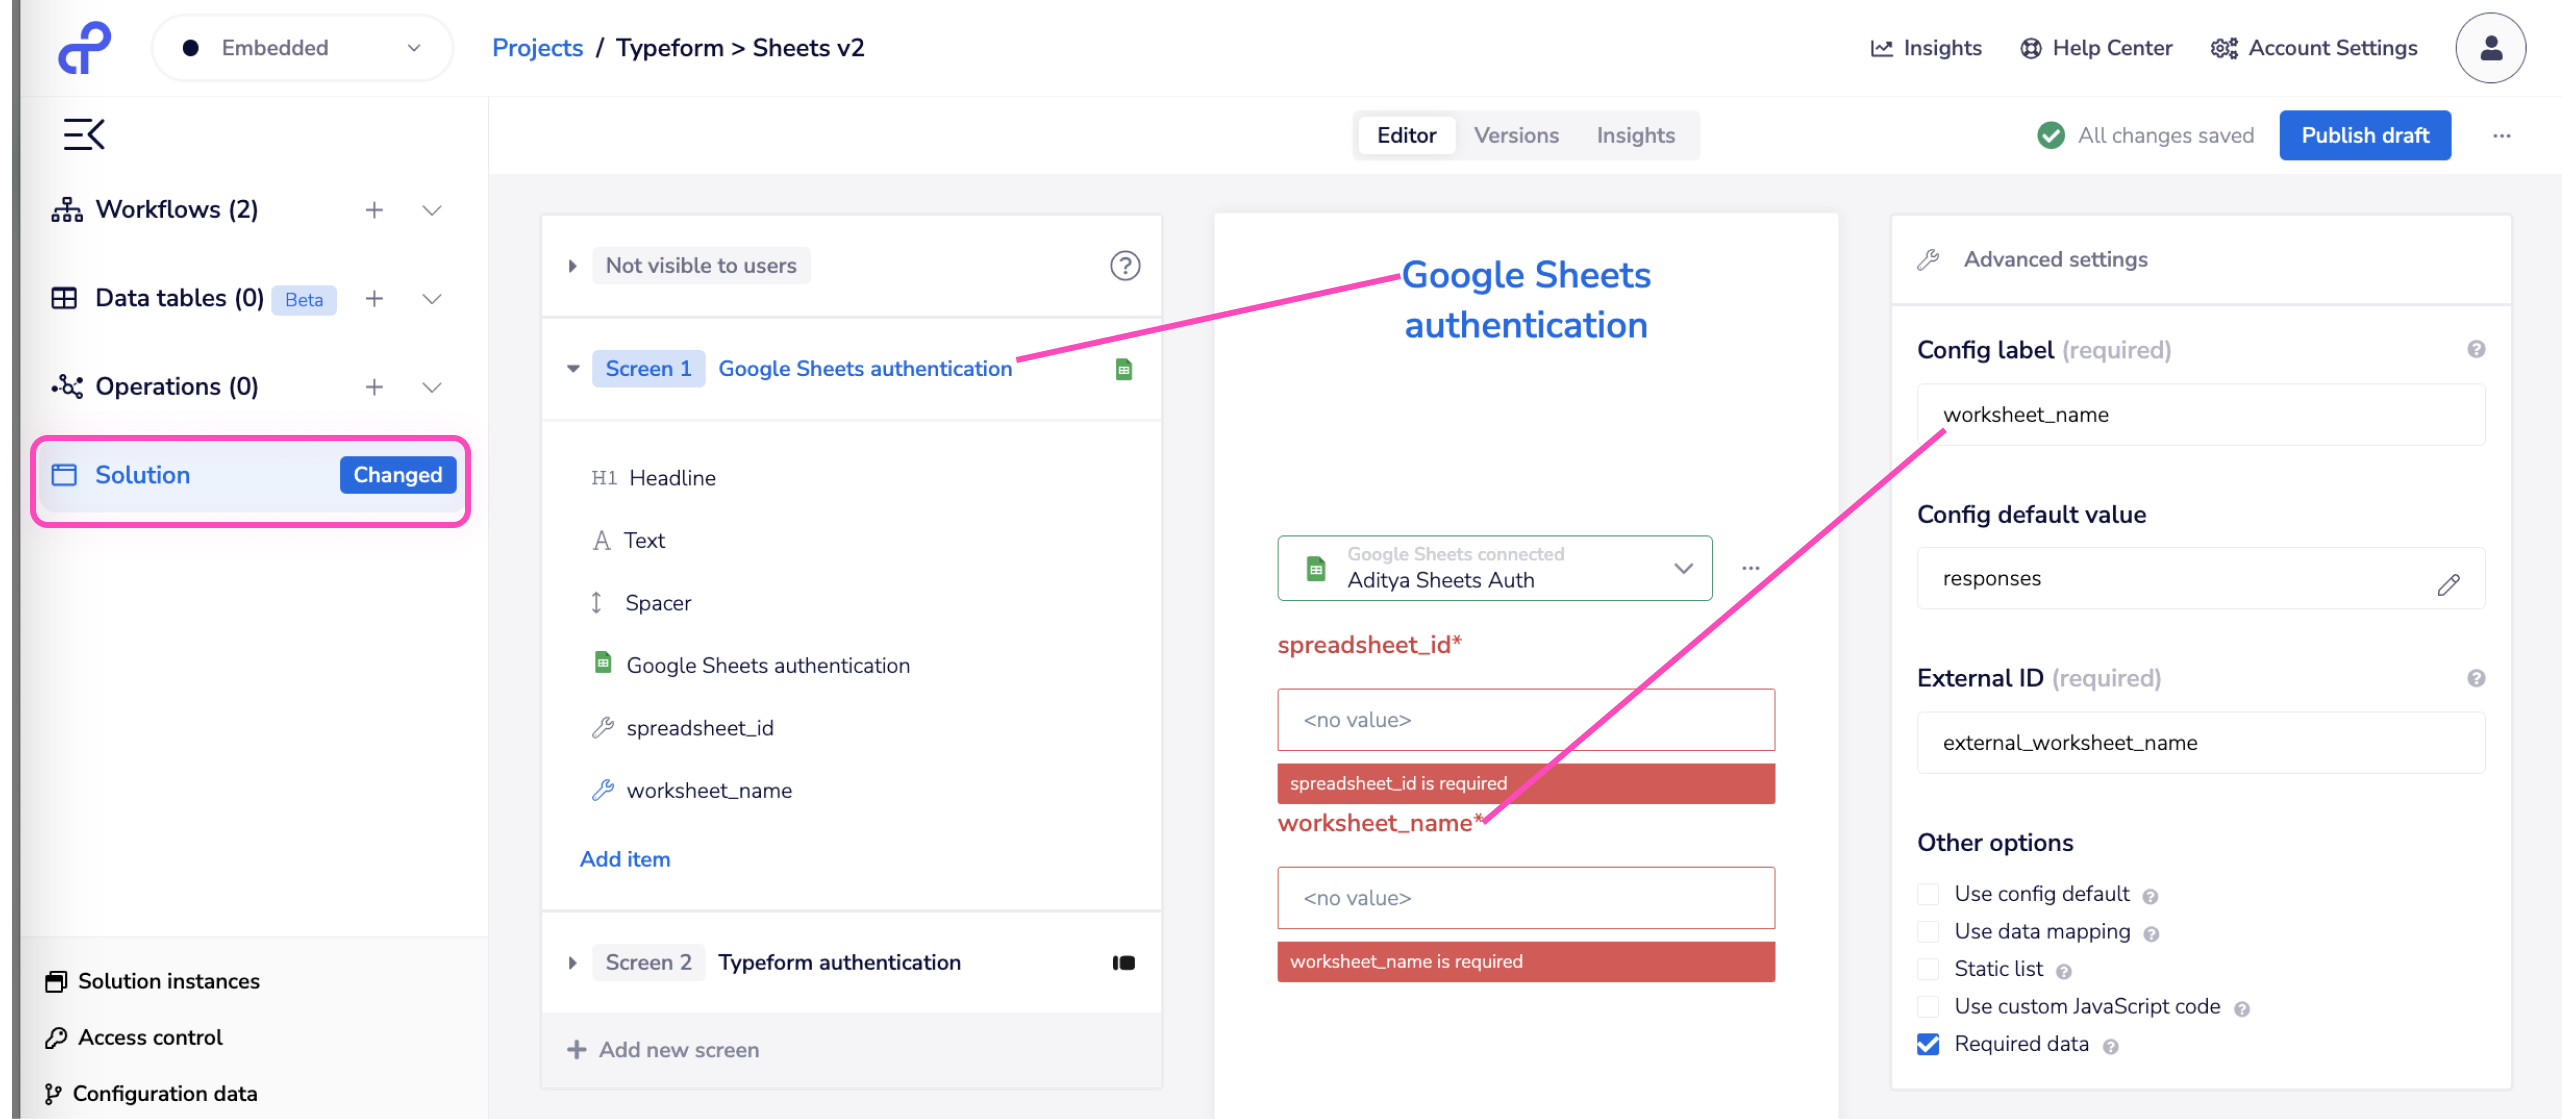Enable the Static list checkbox

pos(1927,969)
